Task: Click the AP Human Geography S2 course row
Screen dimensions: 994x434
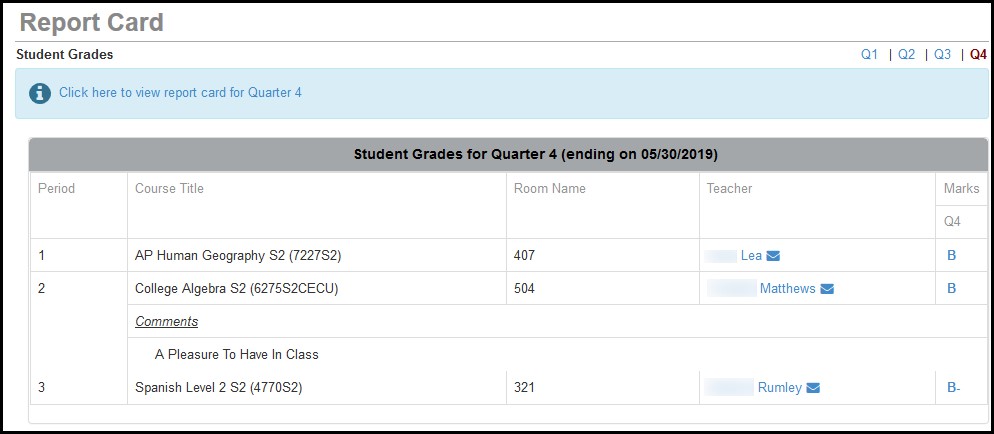Action: coord(238,256)
